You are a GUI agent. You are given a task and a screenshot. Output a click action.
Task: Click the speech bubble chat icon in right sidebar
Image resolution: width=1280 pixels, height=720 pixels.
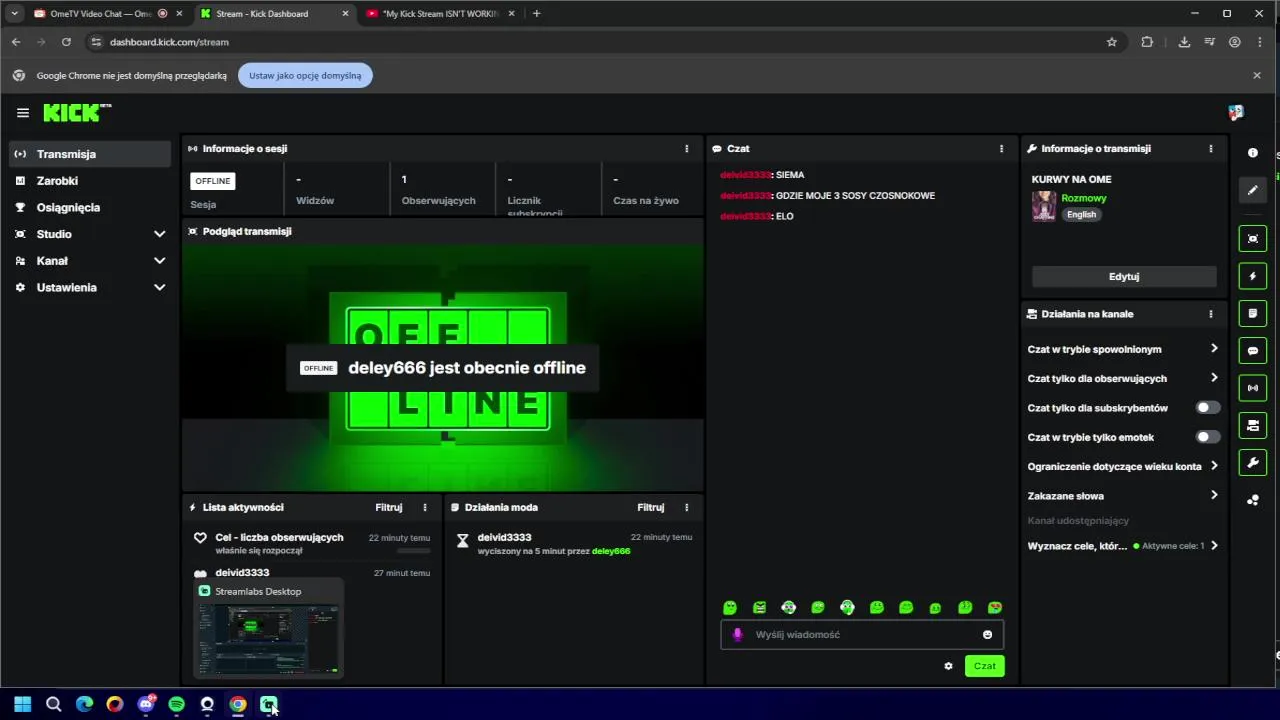[1253, 352]
